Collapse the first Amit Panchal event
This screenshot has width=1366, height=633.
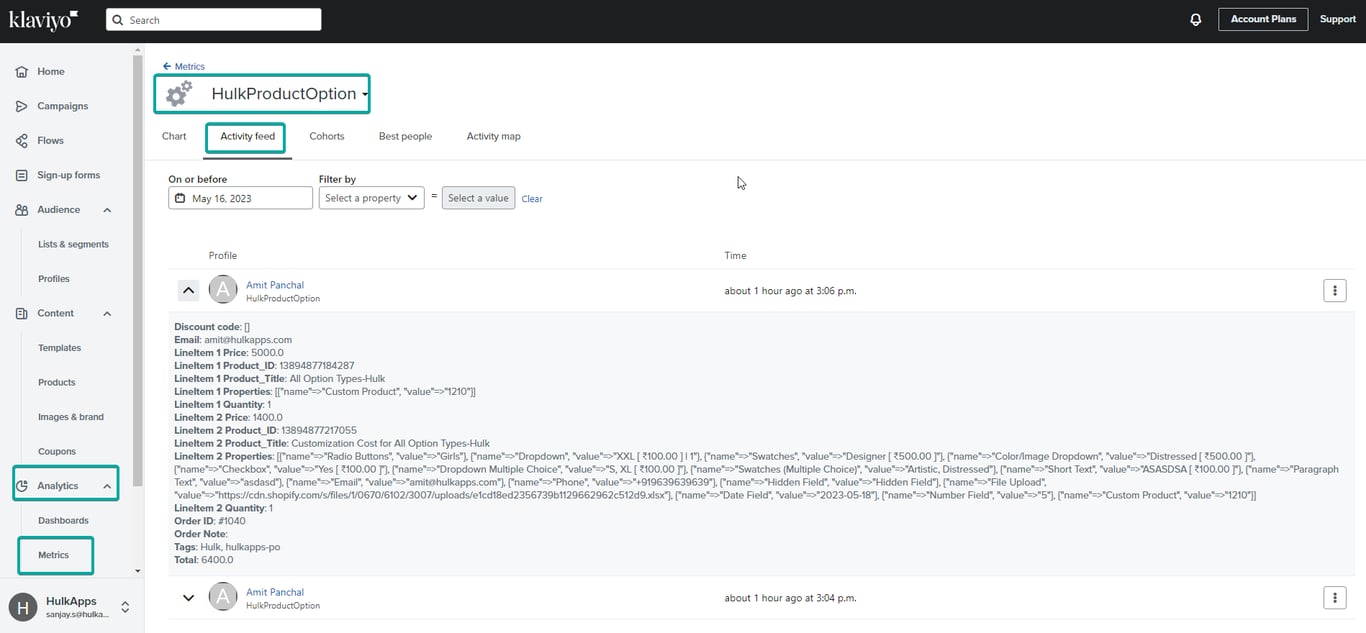(188, 290)
